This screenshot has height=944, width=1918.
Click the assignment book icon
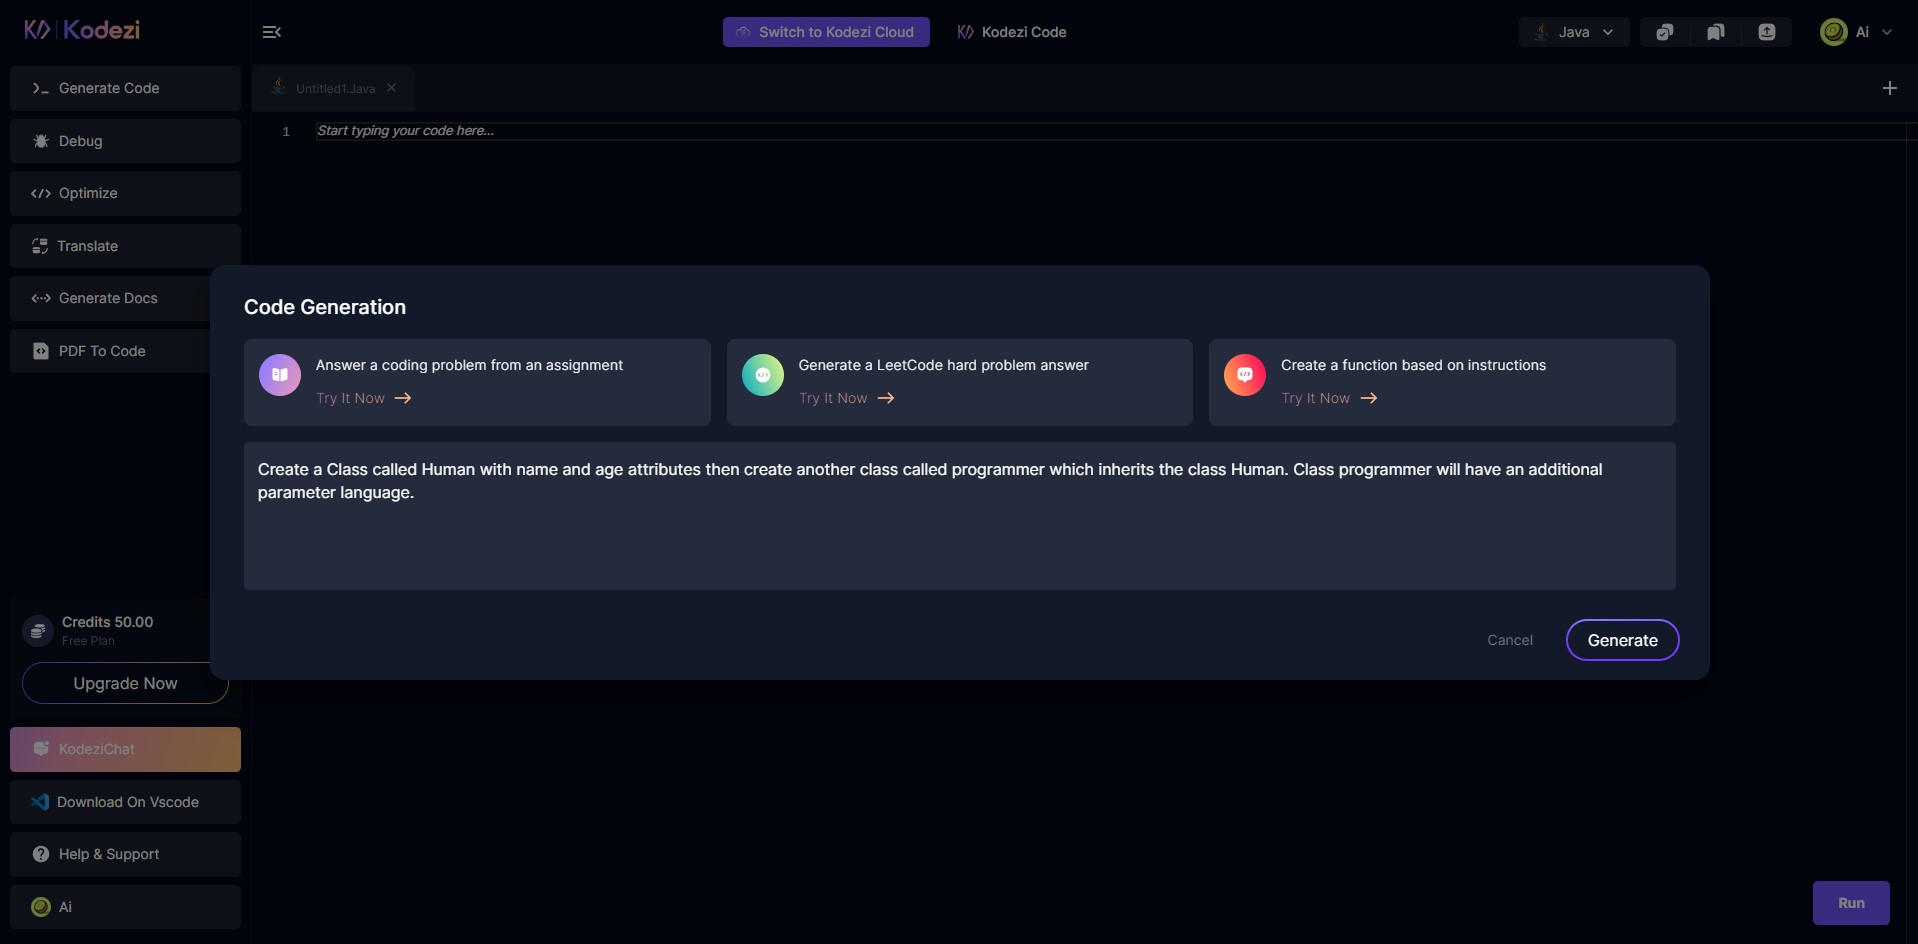(280, 375)
